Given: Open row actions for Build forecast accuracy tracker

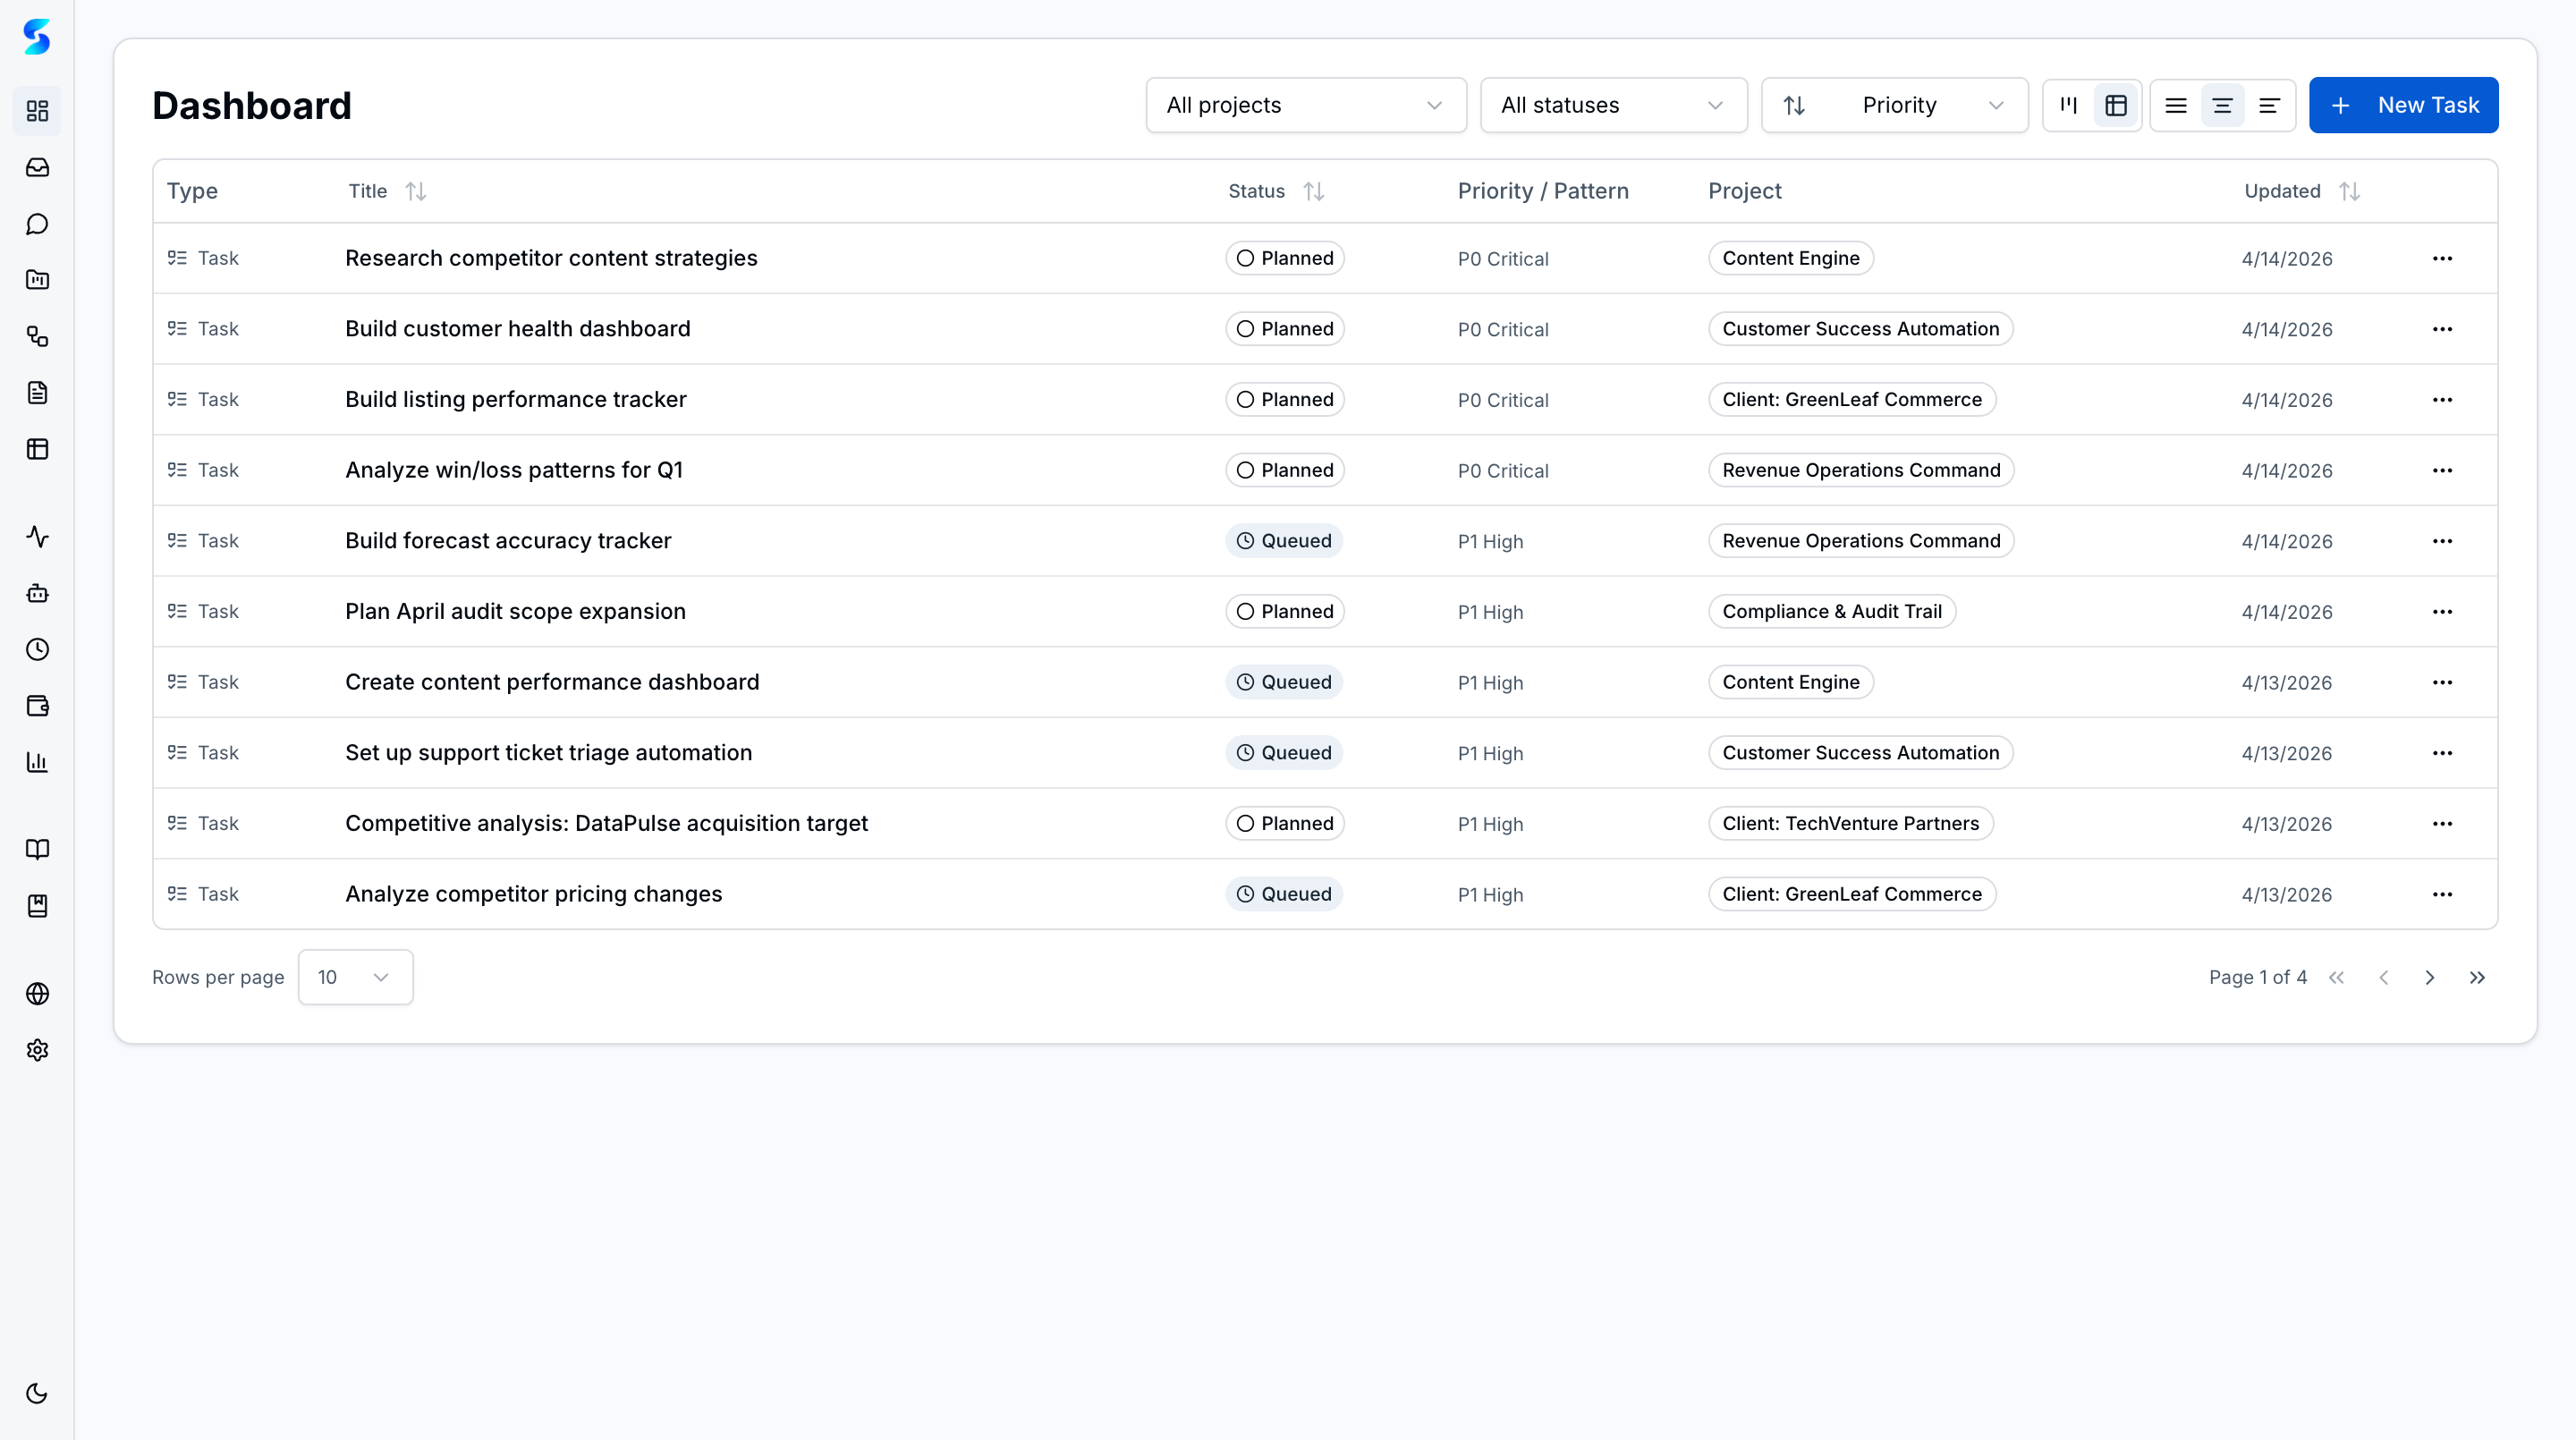Looking at the screenshot, I should 2443,540.
